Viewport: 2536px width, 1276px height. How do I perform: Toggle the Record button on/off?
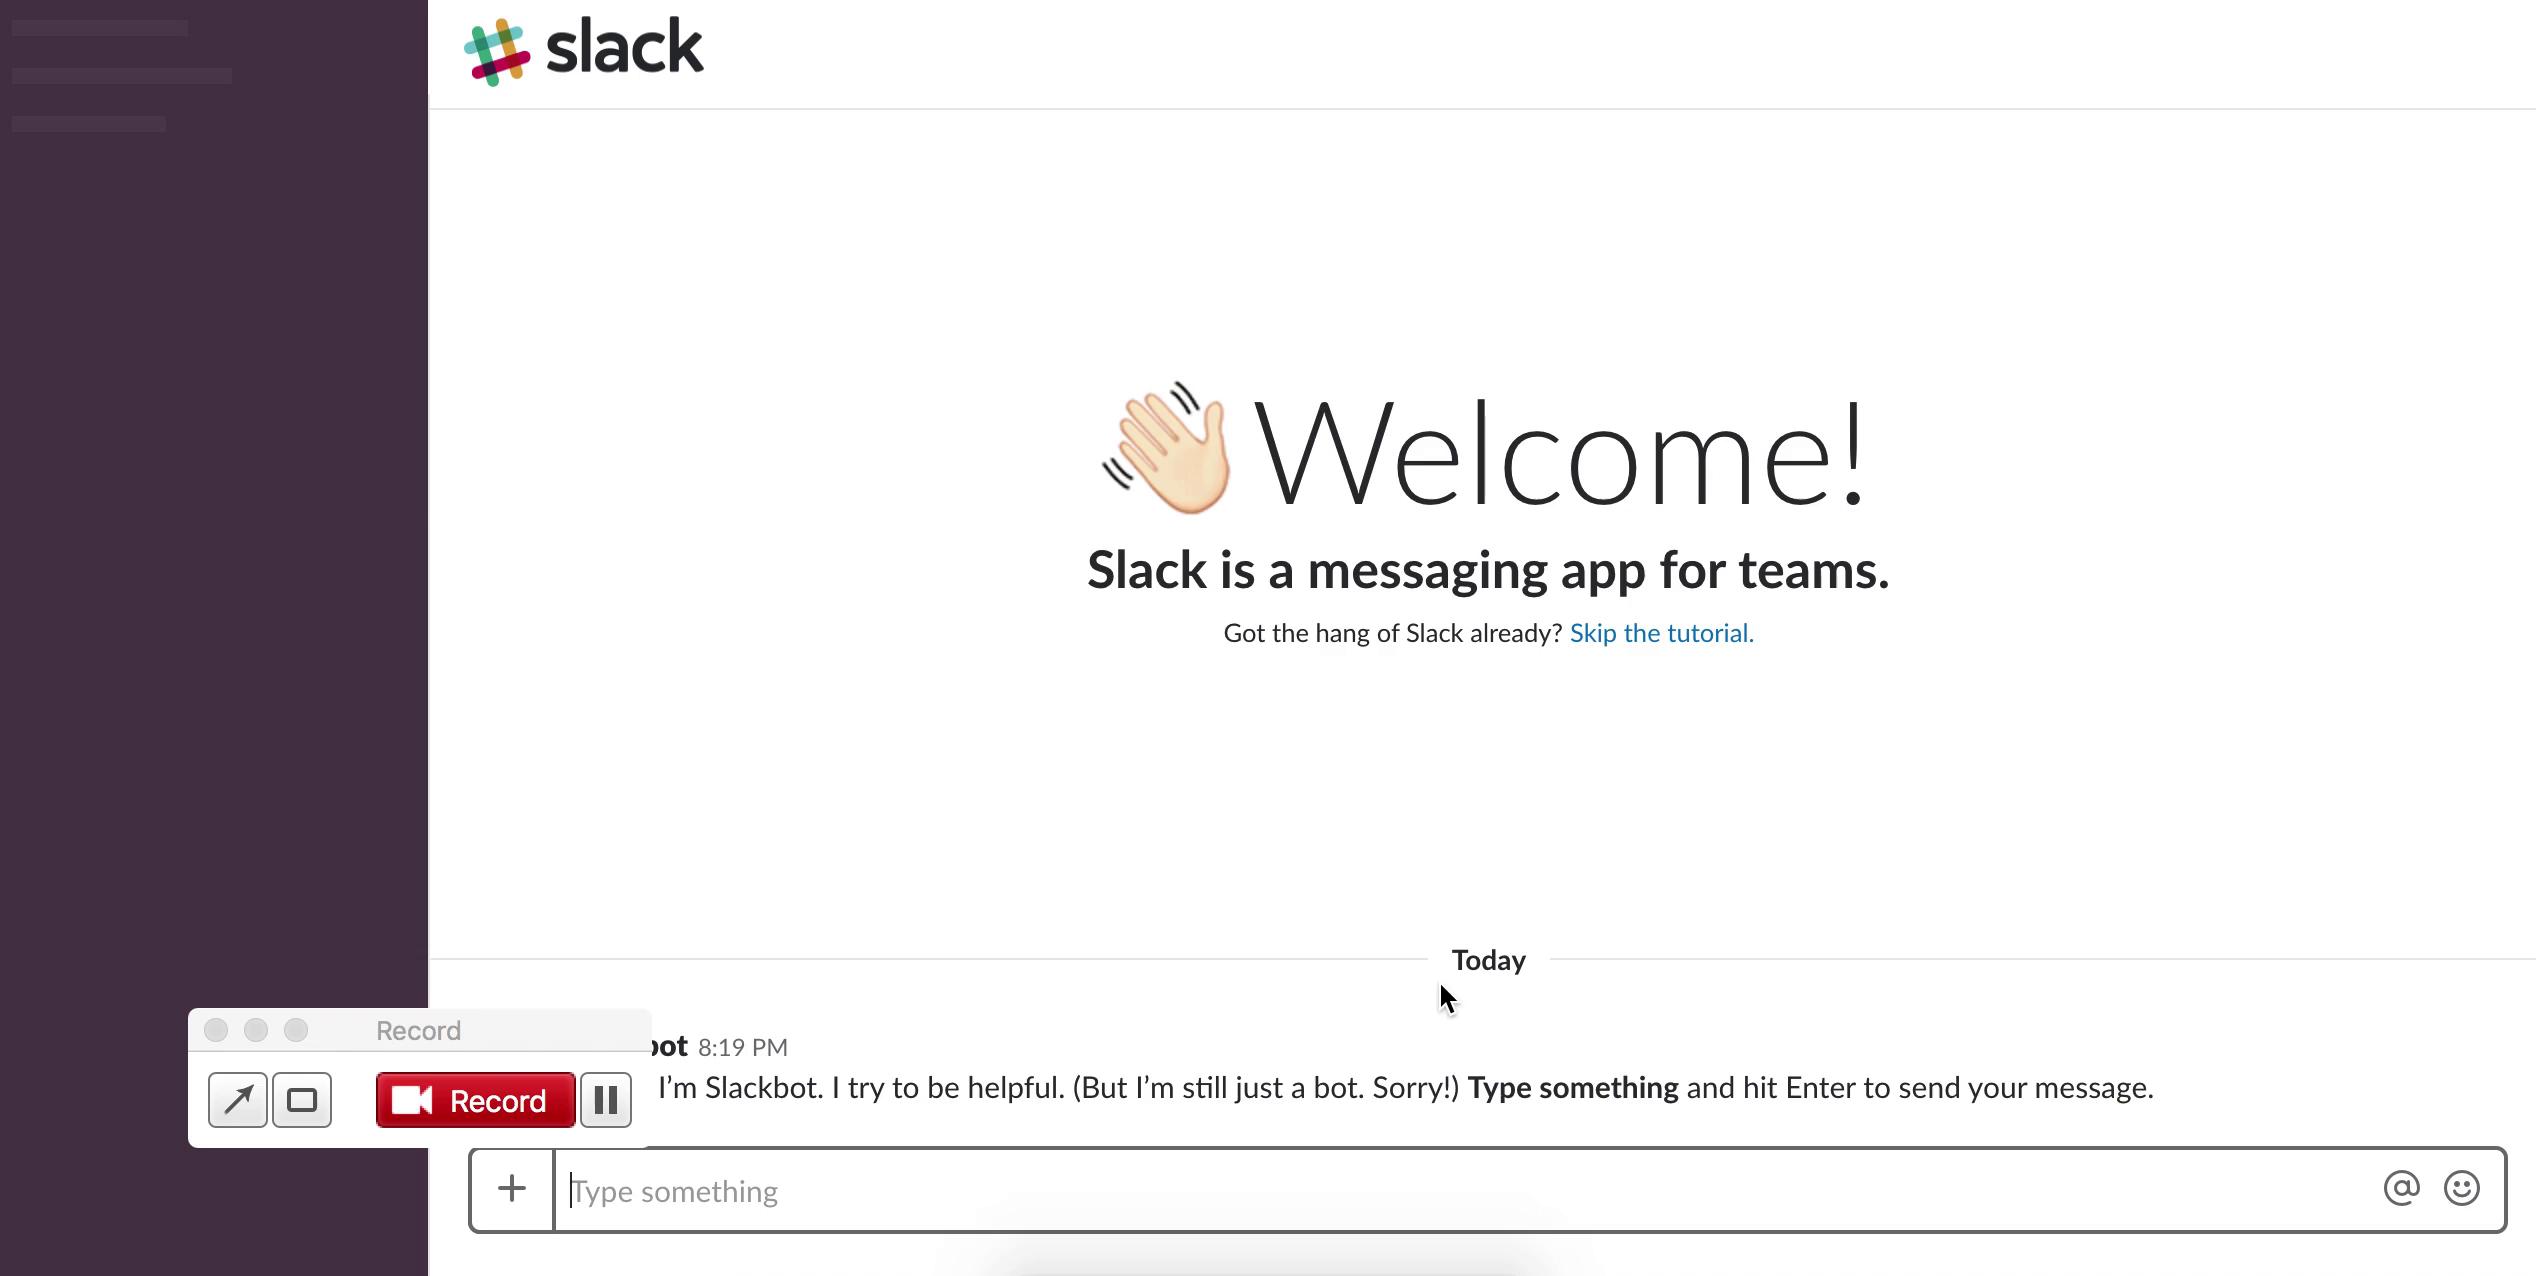473,1100
